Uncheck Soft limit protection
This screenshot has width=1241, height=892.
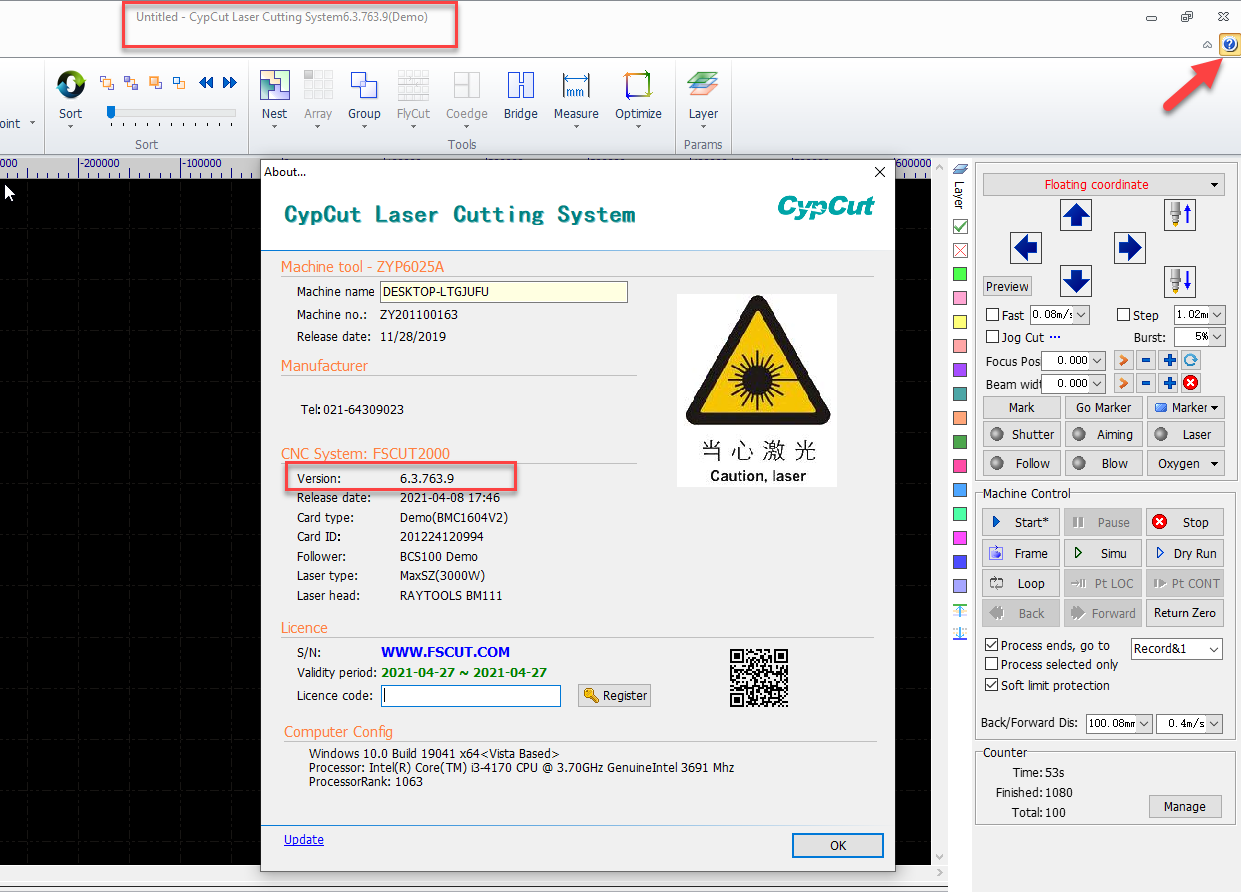992,685
